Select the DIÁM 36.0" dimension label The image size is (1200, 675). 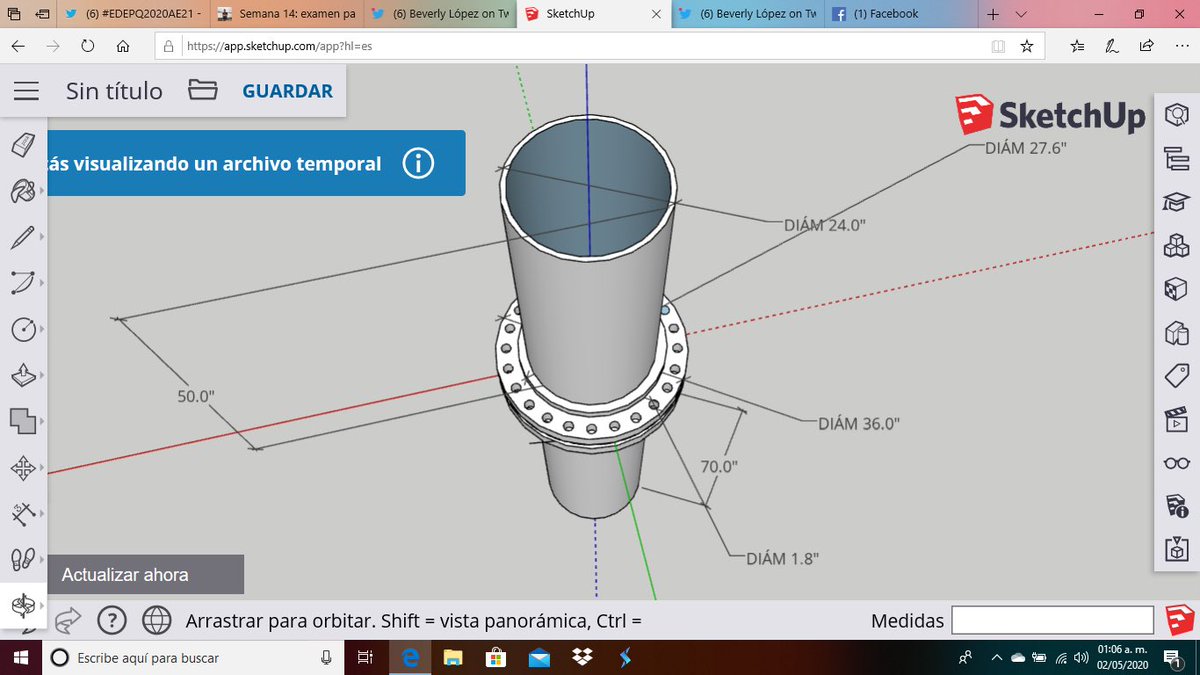point(859,423)
